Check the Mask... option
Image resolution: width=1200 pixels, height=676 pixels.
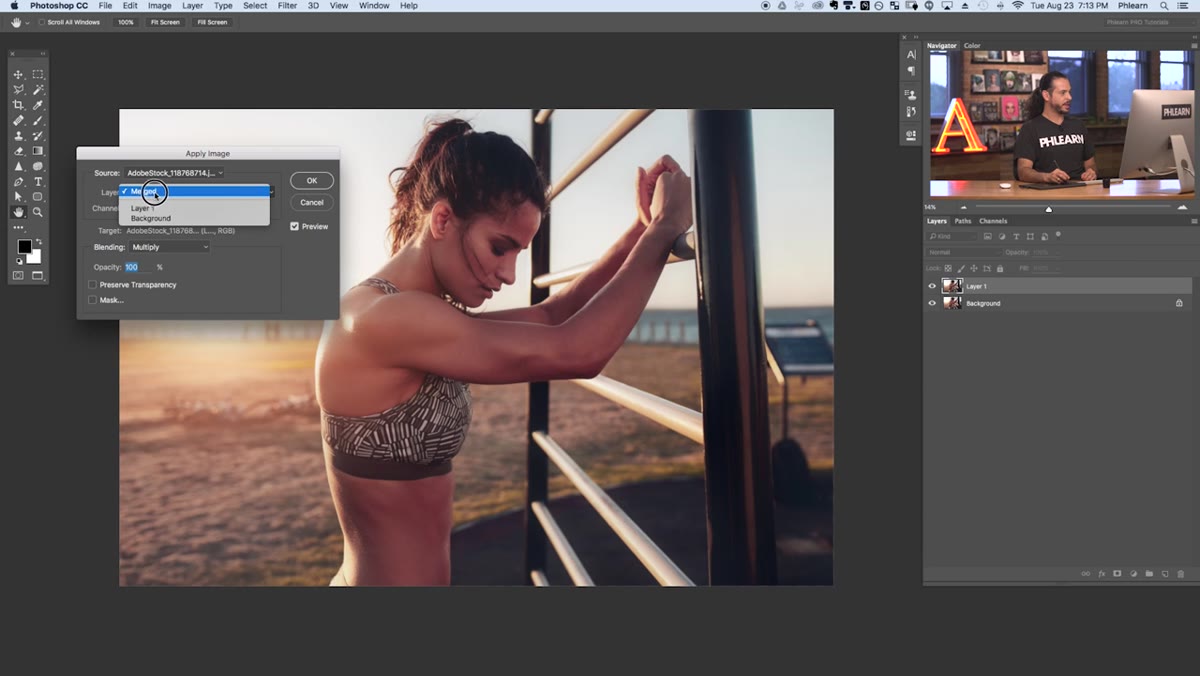[x=93, y=300]
